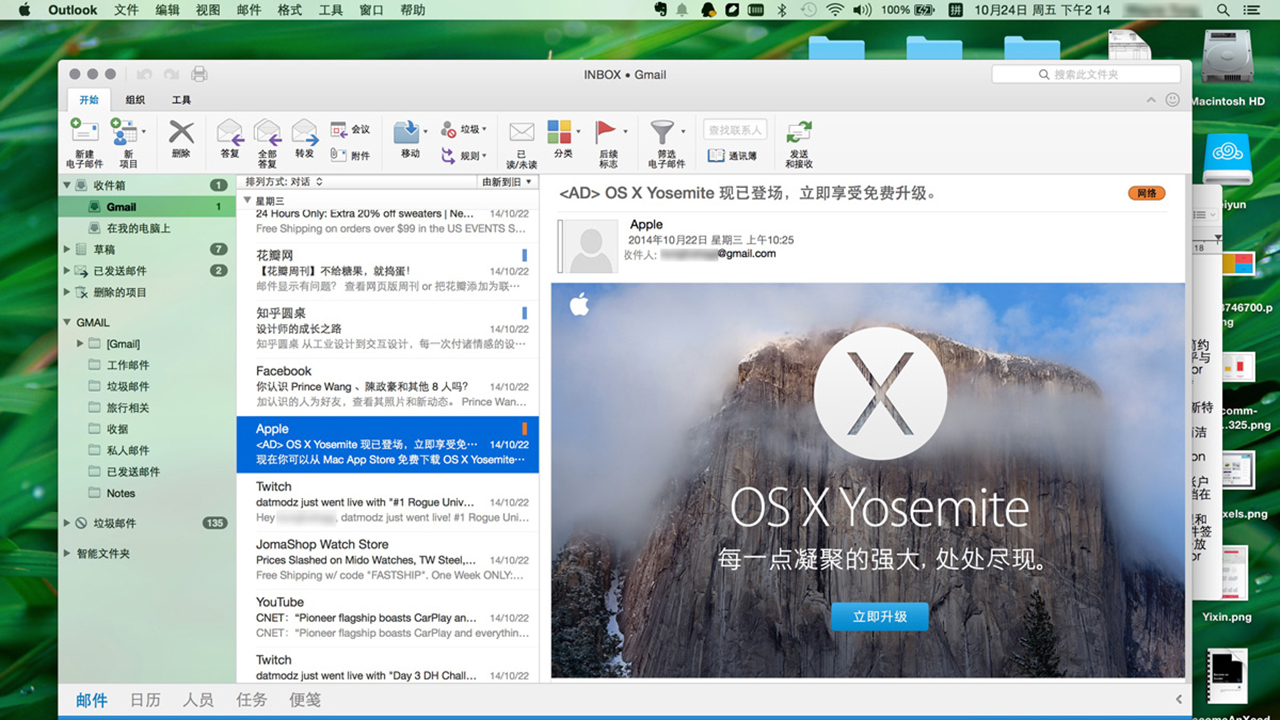Image resolution: width=1280 pixels, height=720 pixels.
Task: Toggle 已读/未读 (Read/Unread) status
Action: [521, 133]
